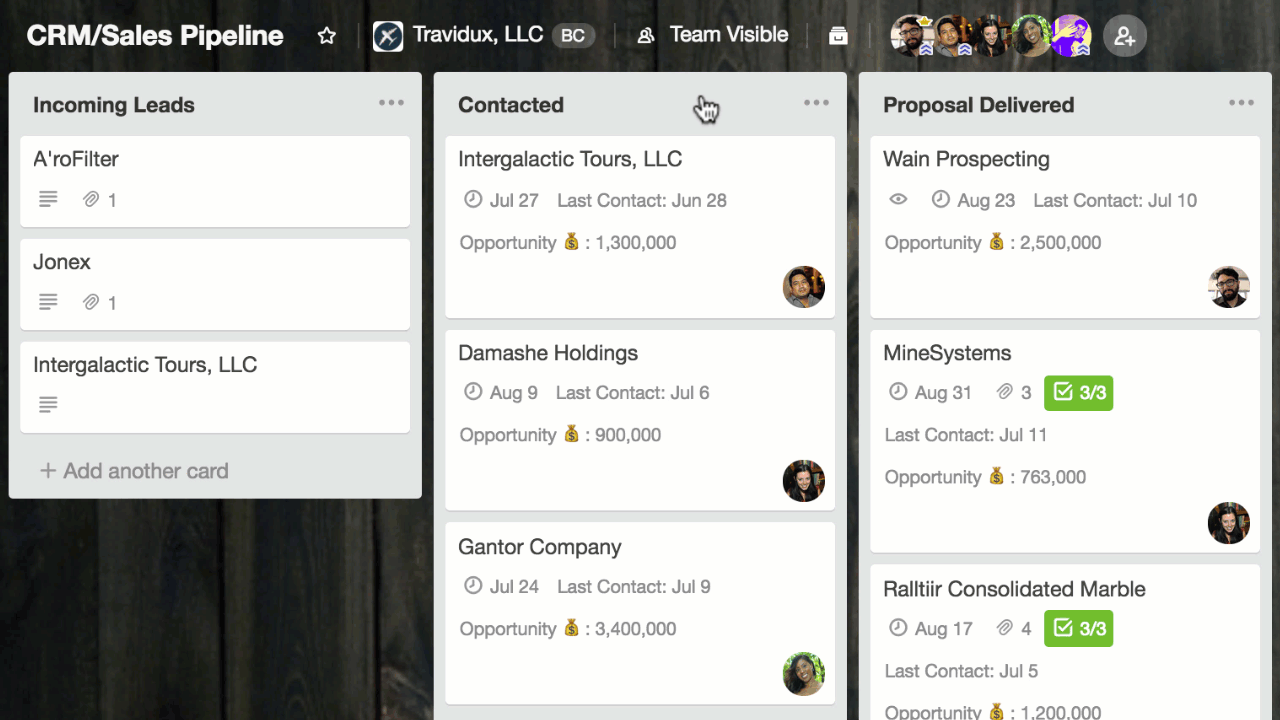Click A'roFilter card attachment icon
Image resolution: width=1280 pixels, height=720 pixels.
91,200
